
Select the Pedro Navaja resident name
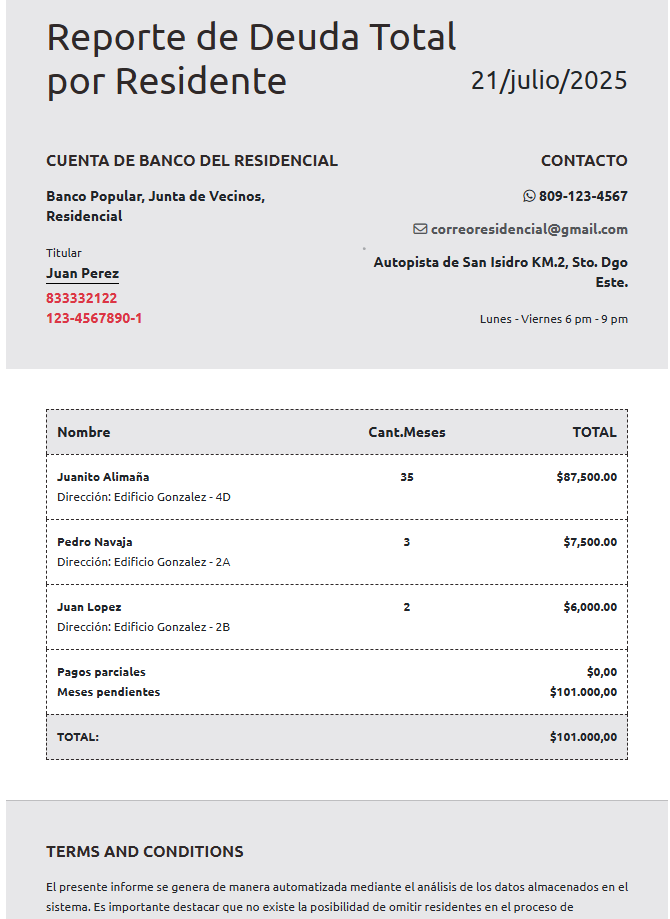click(94, 542)
